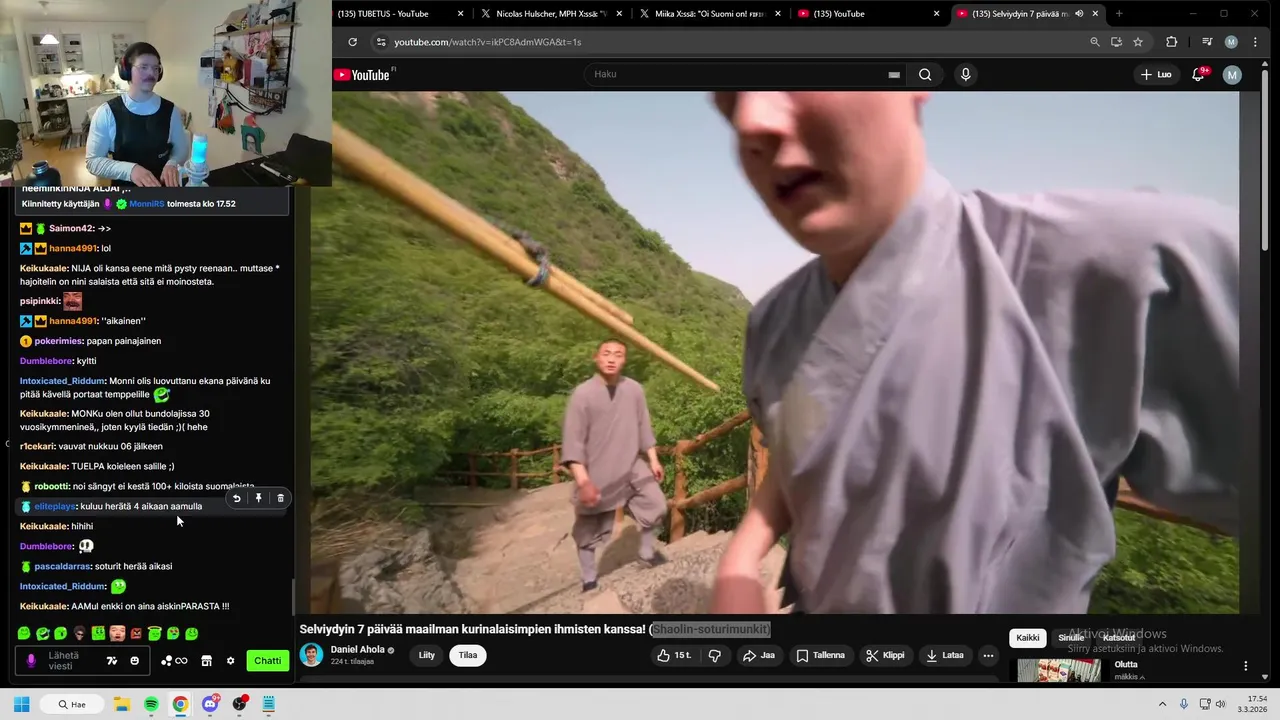The width and height of the screenshot is (1280, 720).
Task: Click the YouTube page vertical scrollbar
Action: pos(1264,160)
